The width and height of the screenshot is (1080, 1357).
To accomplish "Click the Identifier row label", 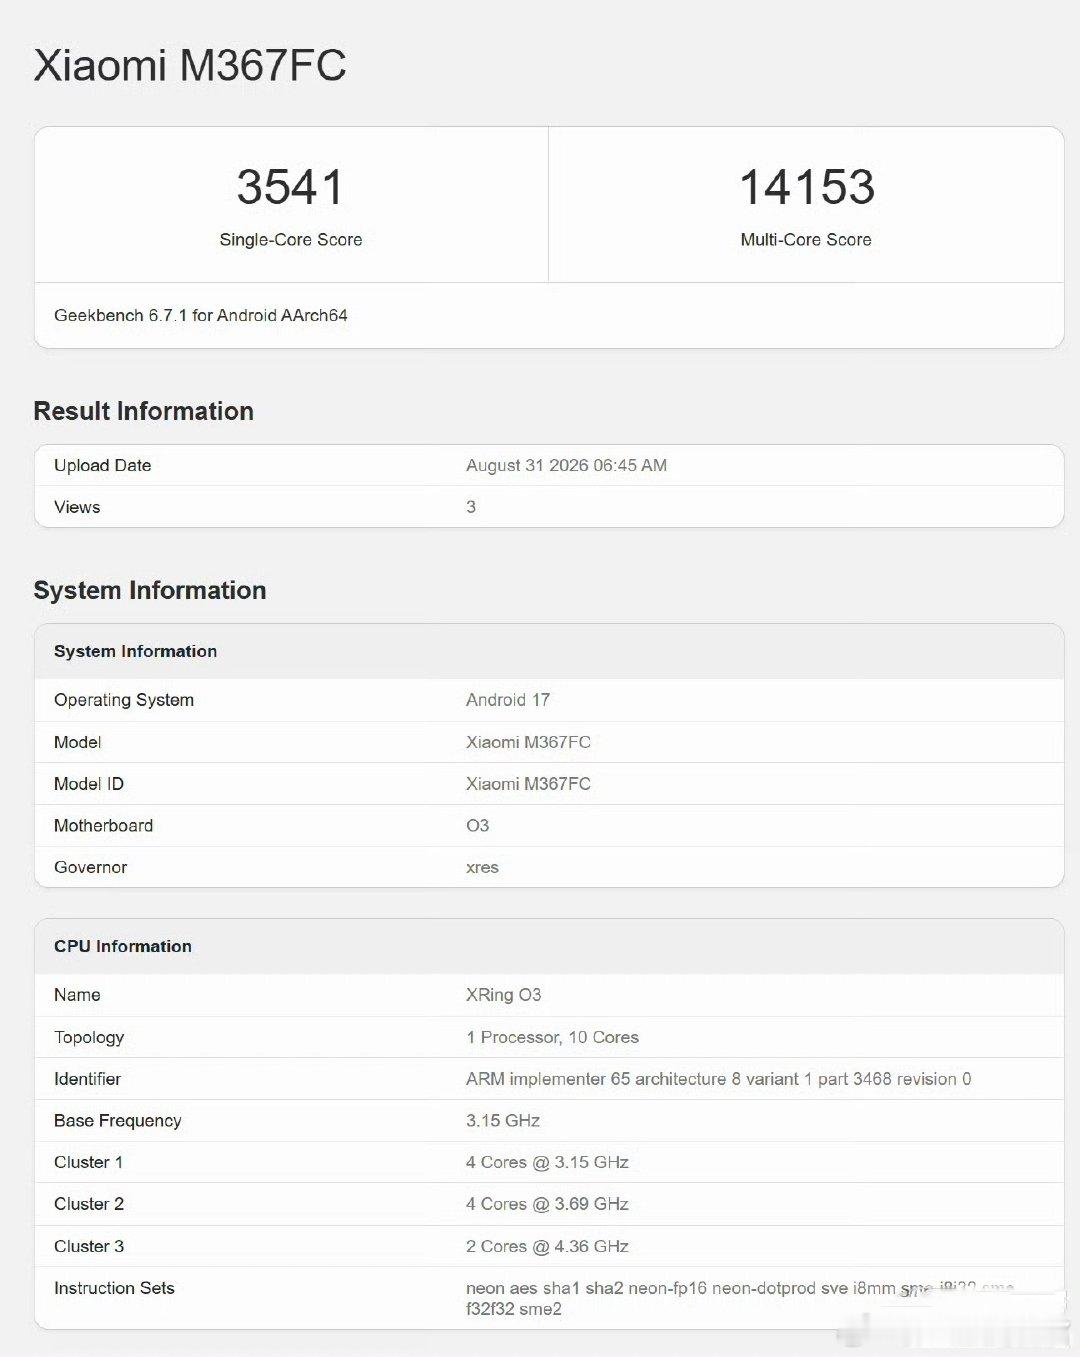I will coord(87,1079).
